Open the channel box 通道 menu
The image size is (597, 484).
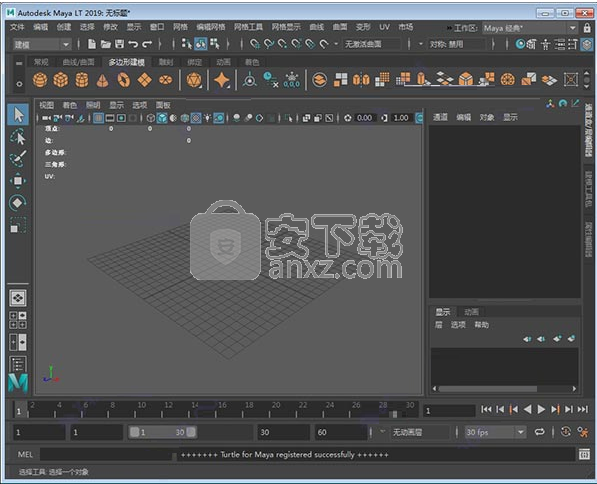[x=440, y=117]
